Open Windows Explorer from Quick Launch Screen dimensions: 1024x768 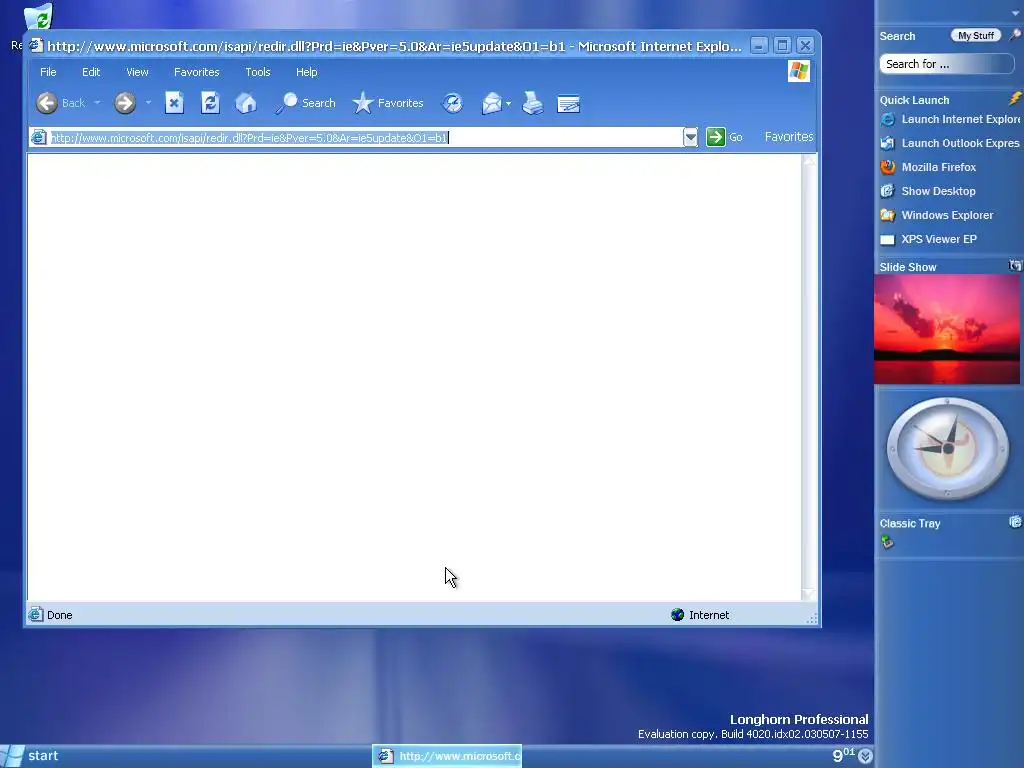[x=936, y=216]
